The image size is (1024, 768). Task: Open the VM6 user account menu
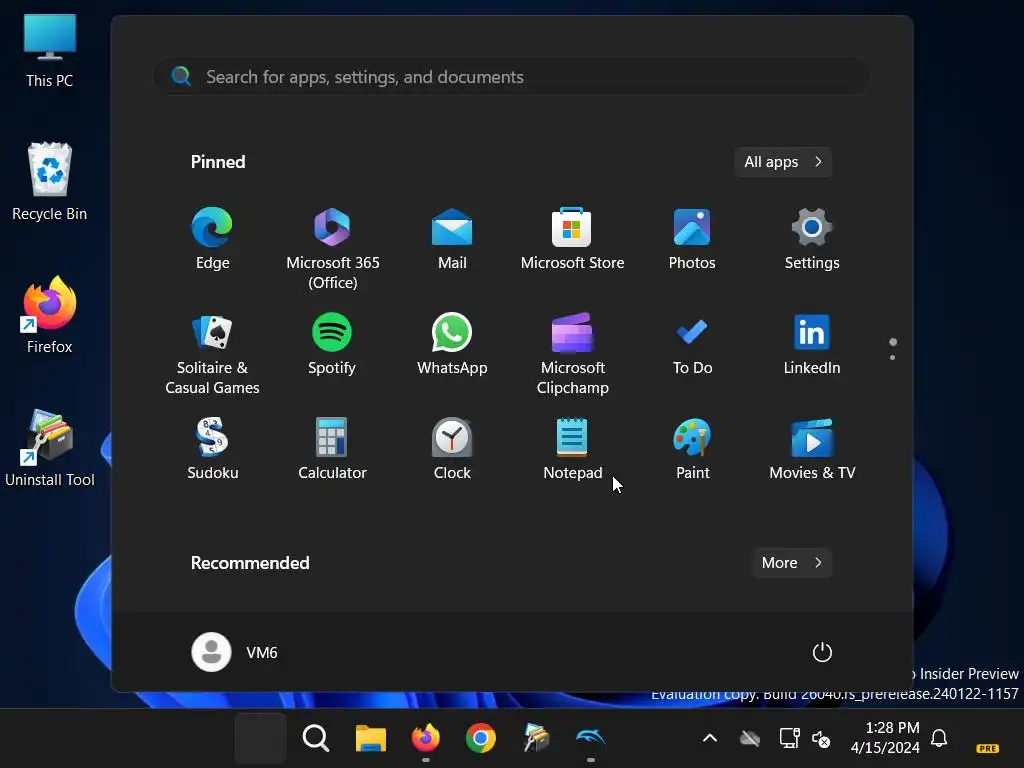(235, 652)
